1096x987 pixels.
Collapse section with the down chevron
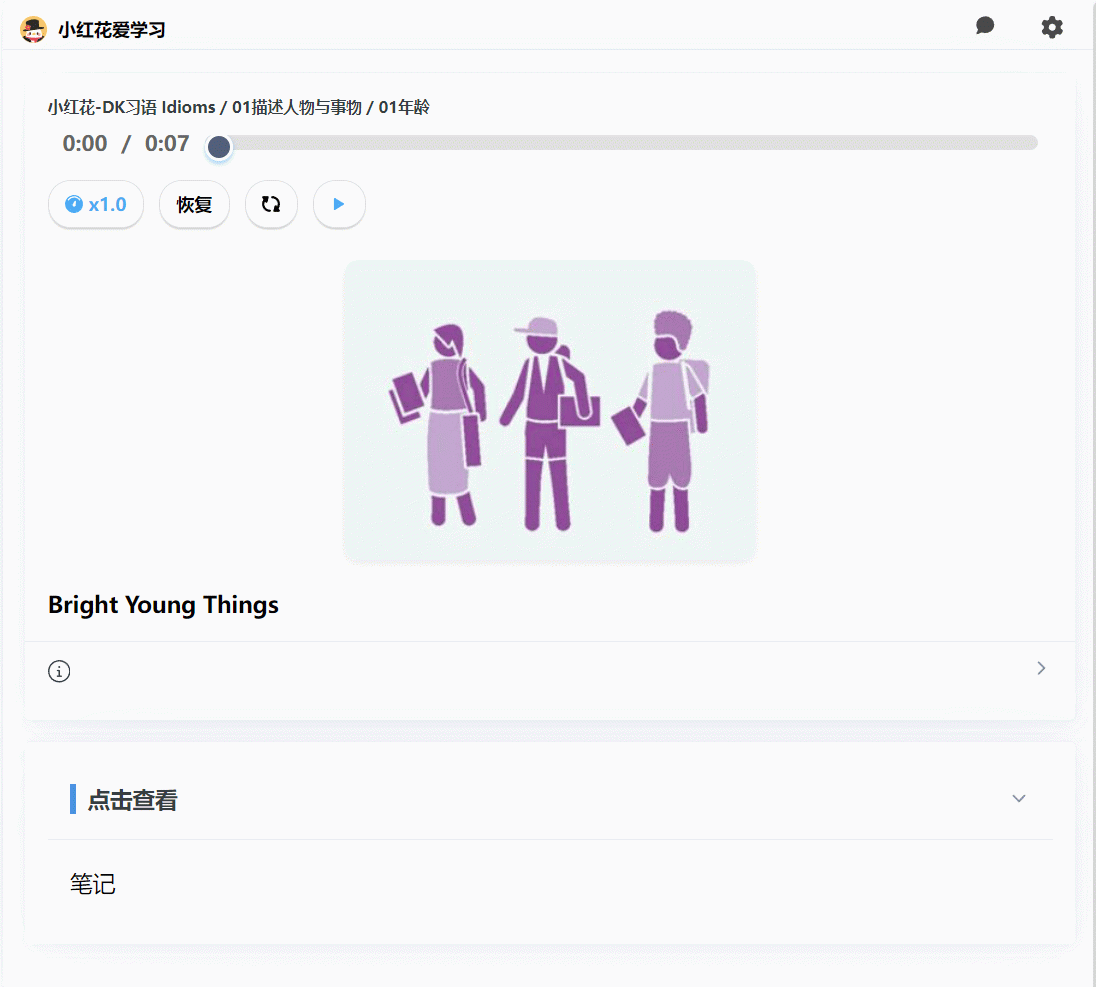pos(1019,798)
